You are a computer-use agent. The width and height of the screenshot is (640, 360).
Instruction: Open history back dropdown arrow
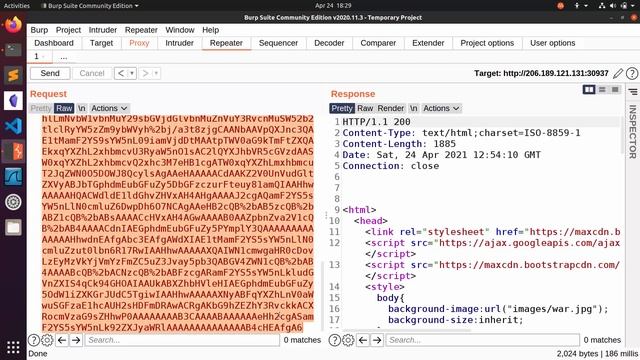(132, 73)
